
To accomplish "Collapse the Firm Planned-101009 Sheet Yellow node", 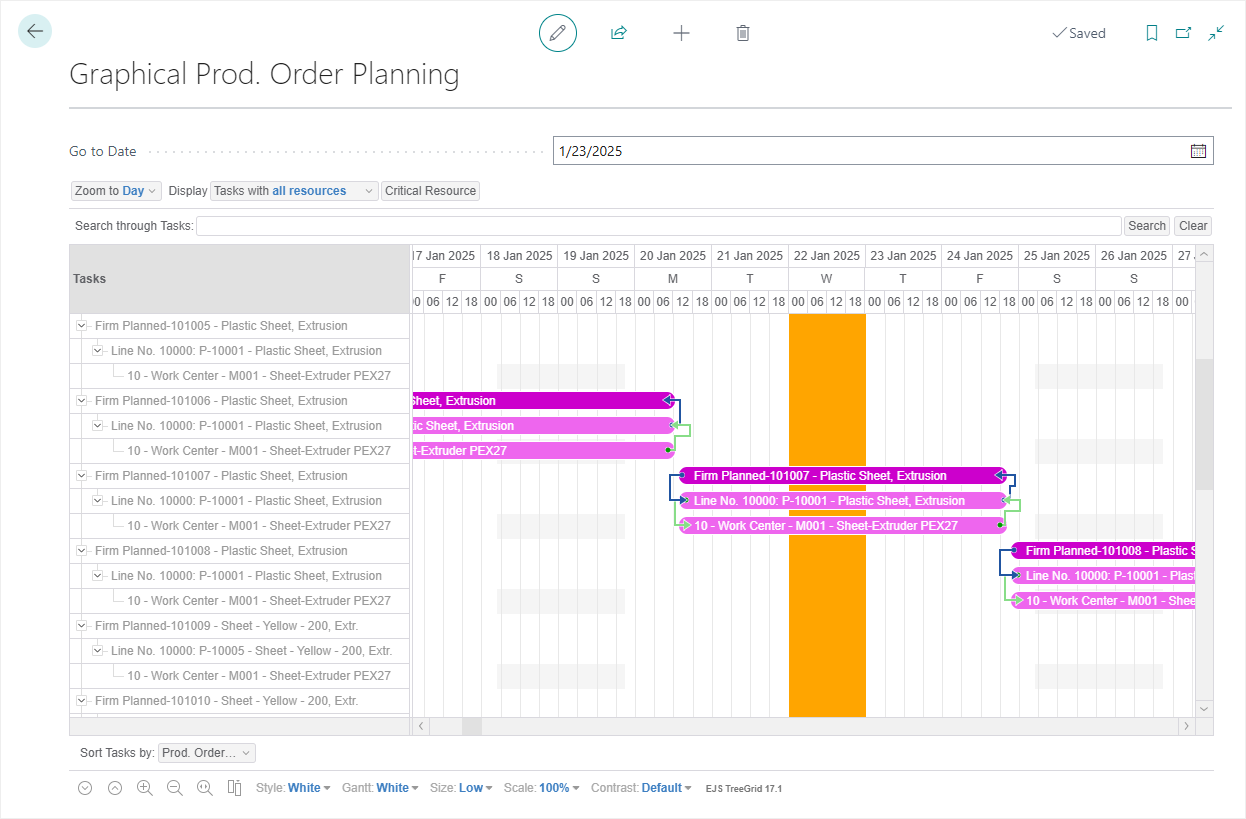I will (x=82, y=626).
